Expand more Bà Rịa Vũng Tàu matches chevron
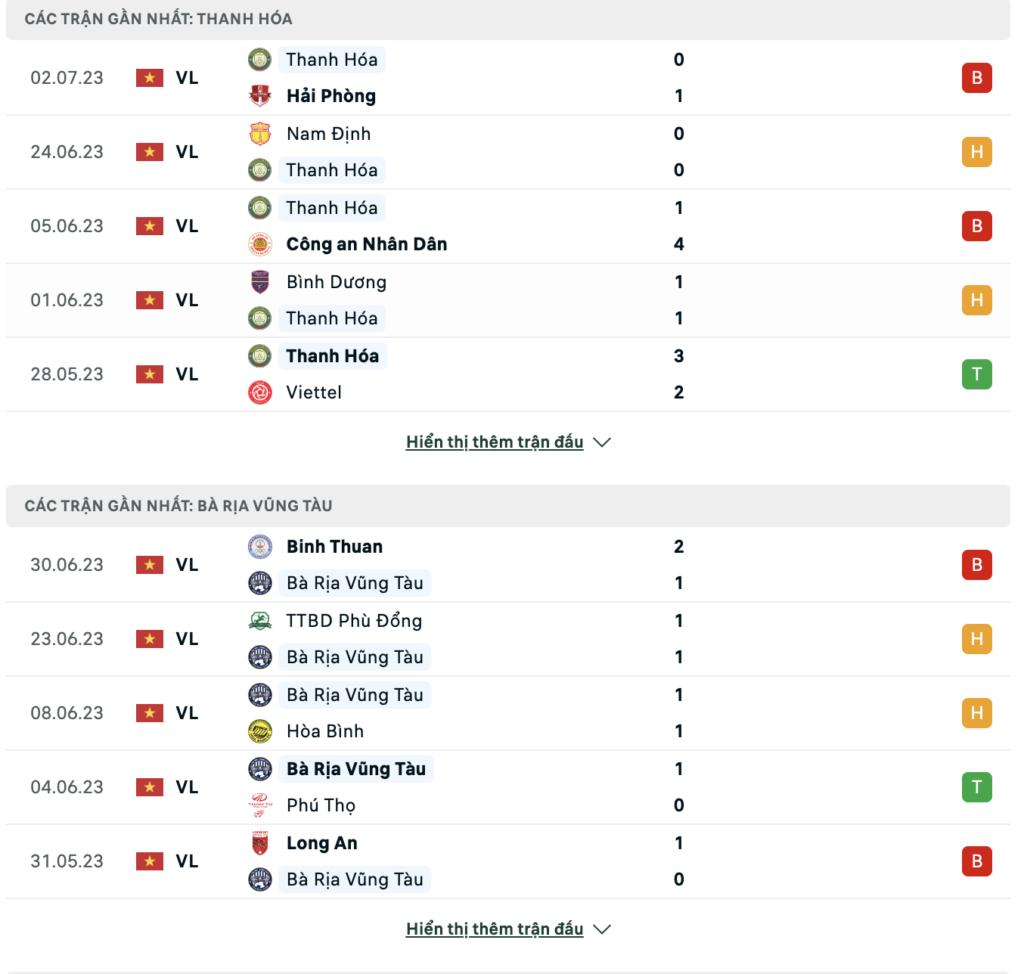This screenshot has height=974, width=1024. point(602,929)
